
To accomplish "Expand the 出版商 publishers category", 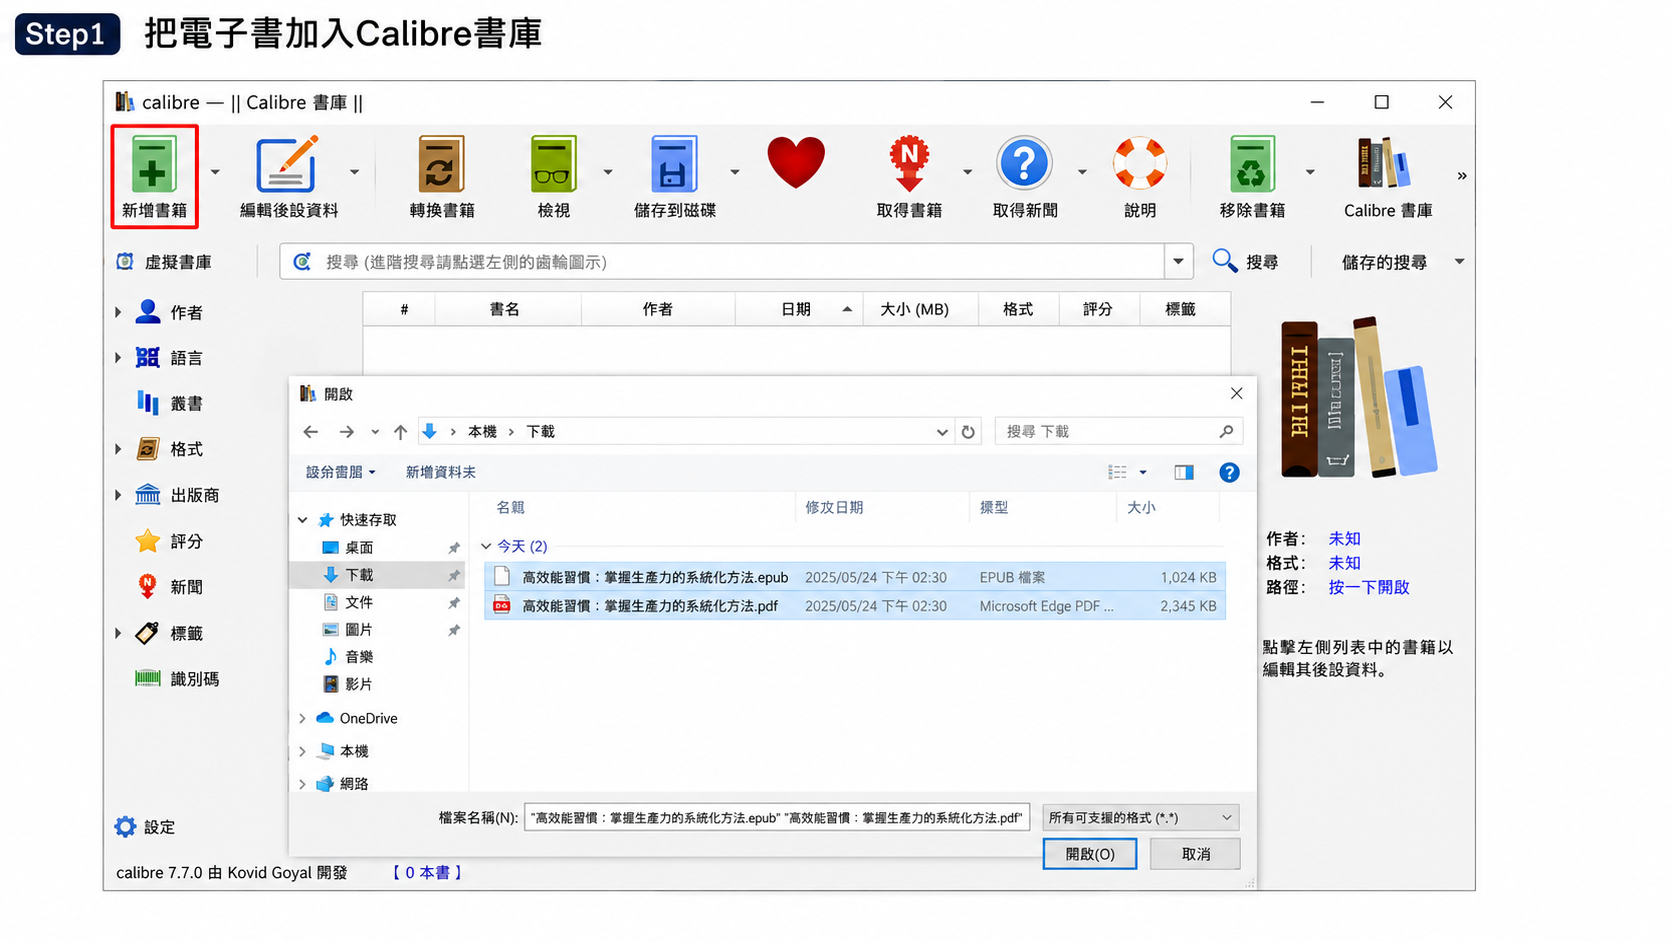I will (118, 495).
